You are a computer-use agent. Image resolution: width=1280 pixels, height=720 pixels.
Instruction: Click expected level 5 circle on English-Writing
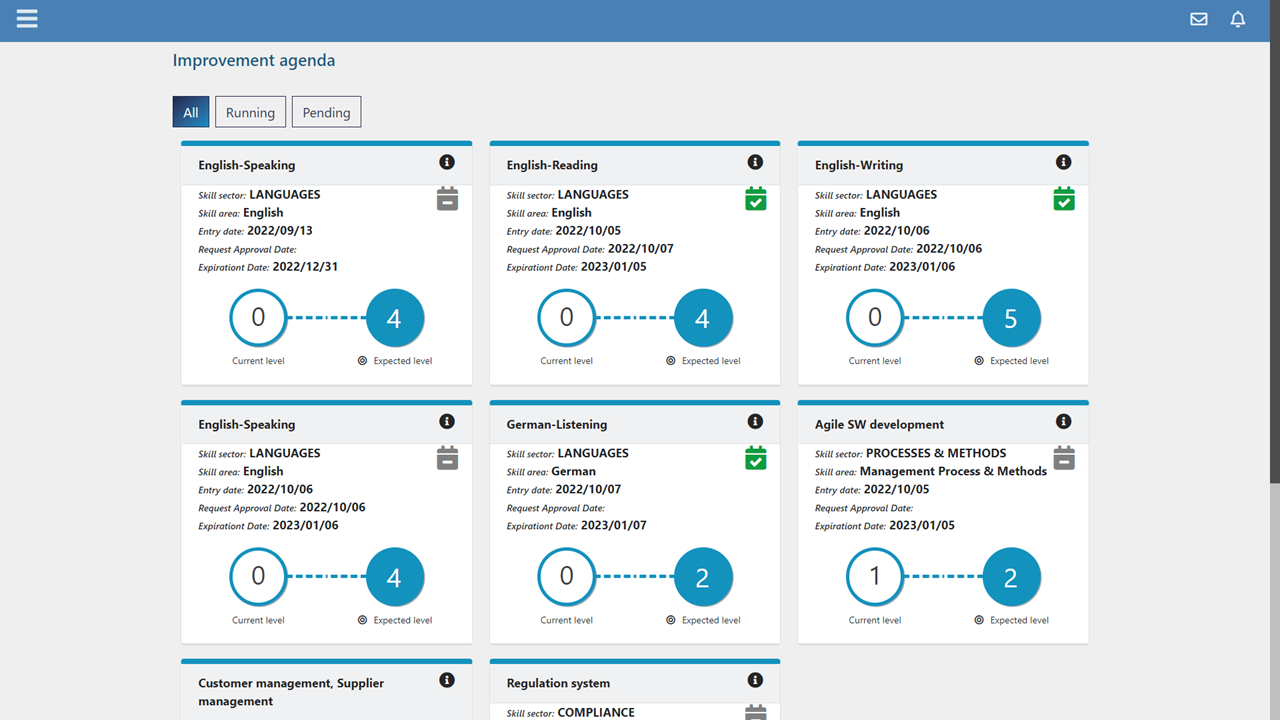1011,318
